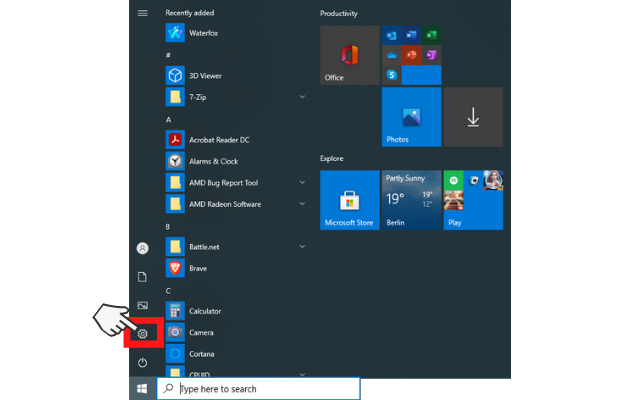Open Skype from the Office group tile
Image resolution: width=640 pixels, height=400 pixels.
coord(392,75)
